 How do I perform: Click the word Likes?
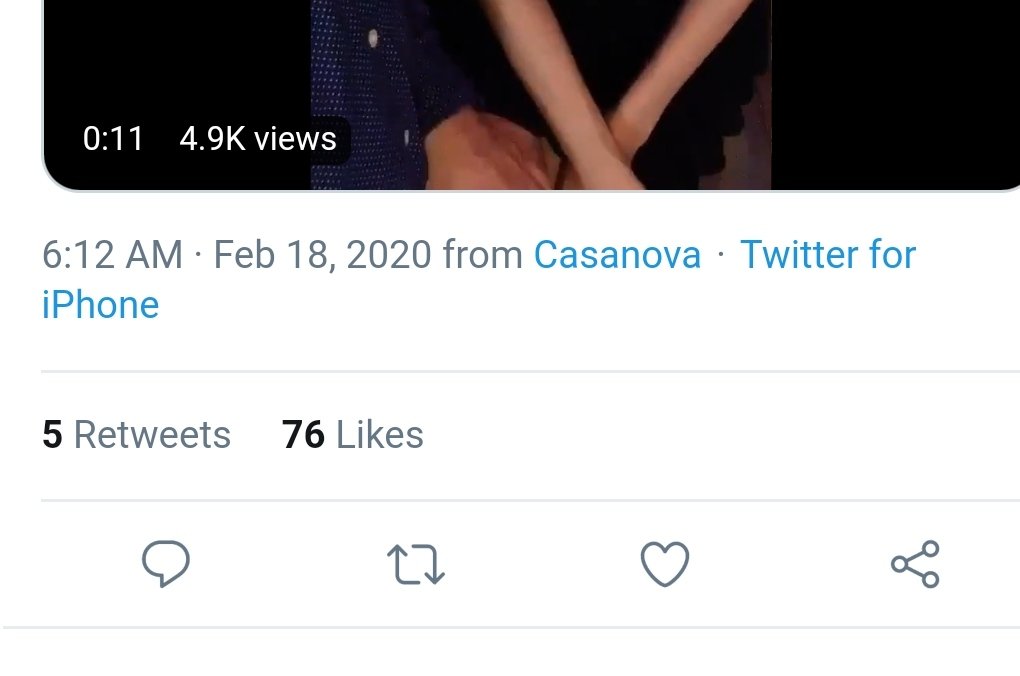(x=380, y=435)
